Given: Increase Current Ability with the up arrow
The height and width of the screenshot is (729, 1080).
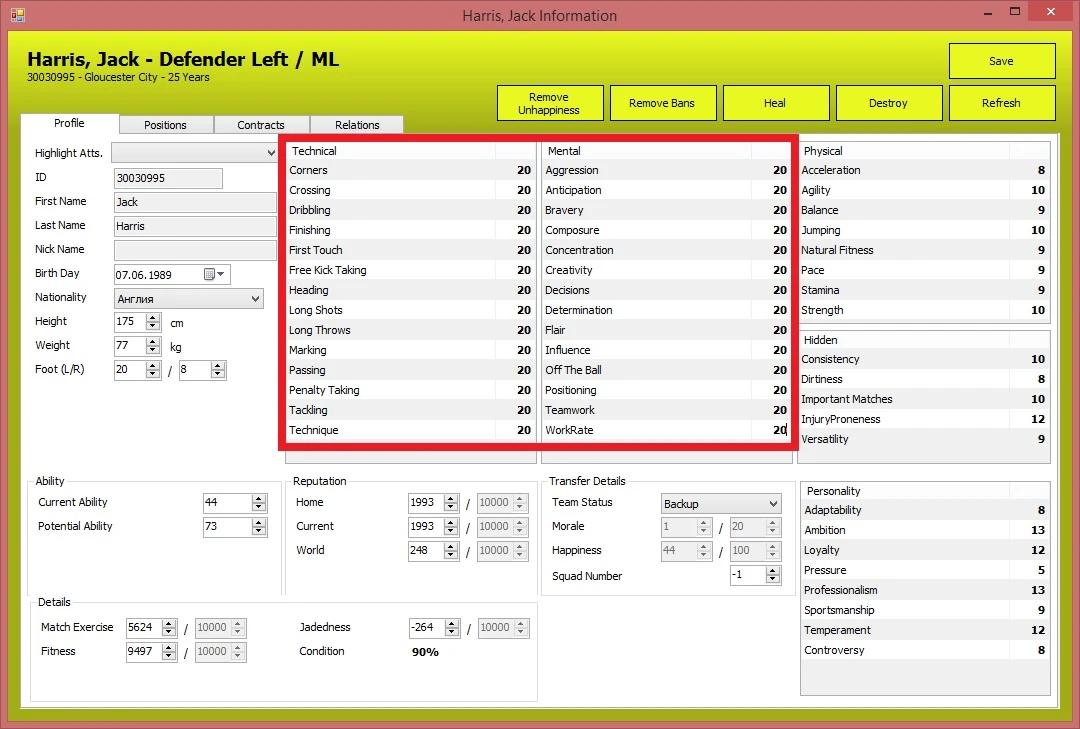Looking at the screenshot, I should (260, 497).
